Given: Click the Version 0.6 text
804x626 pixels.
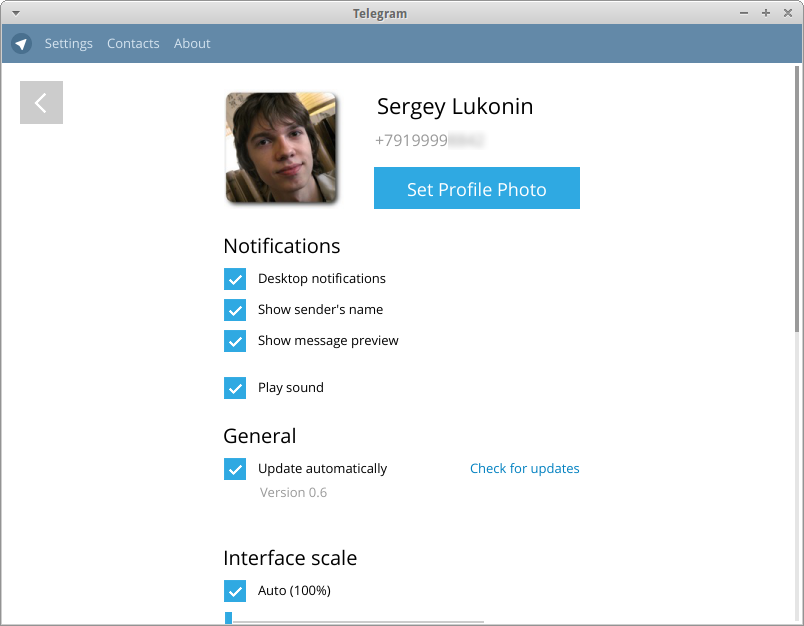Looking at the screenshot, I should pos(293,493).
